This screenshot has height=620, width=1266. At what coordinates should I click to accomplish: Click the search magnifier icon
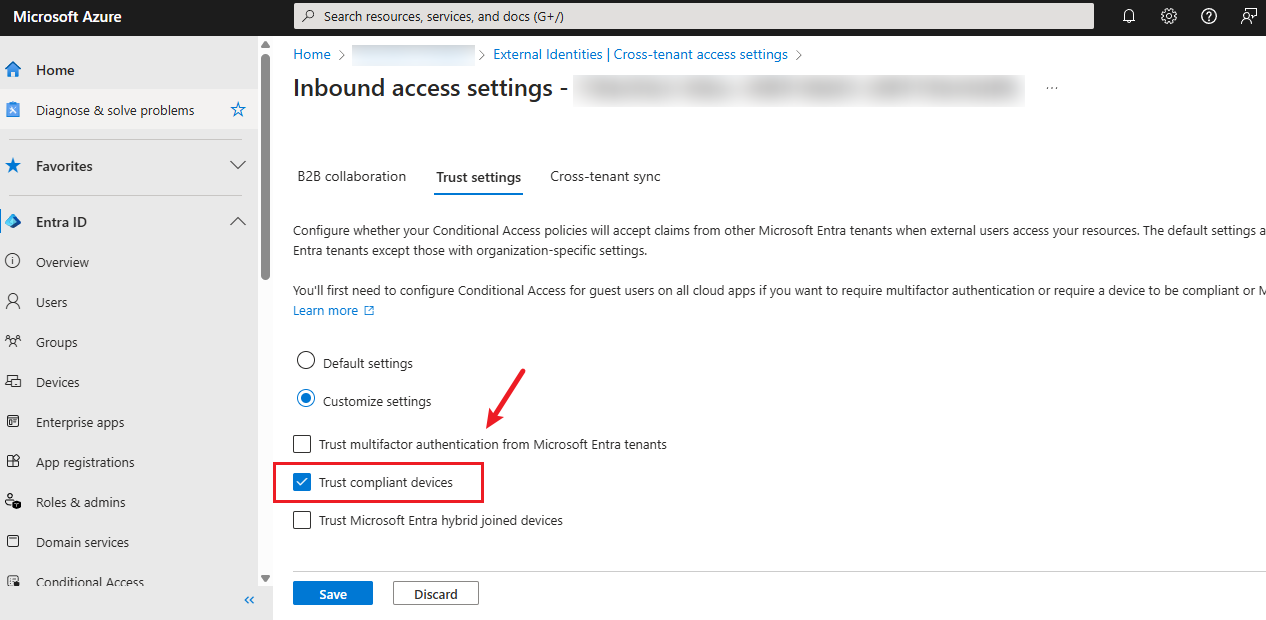[x=309, y=16]
